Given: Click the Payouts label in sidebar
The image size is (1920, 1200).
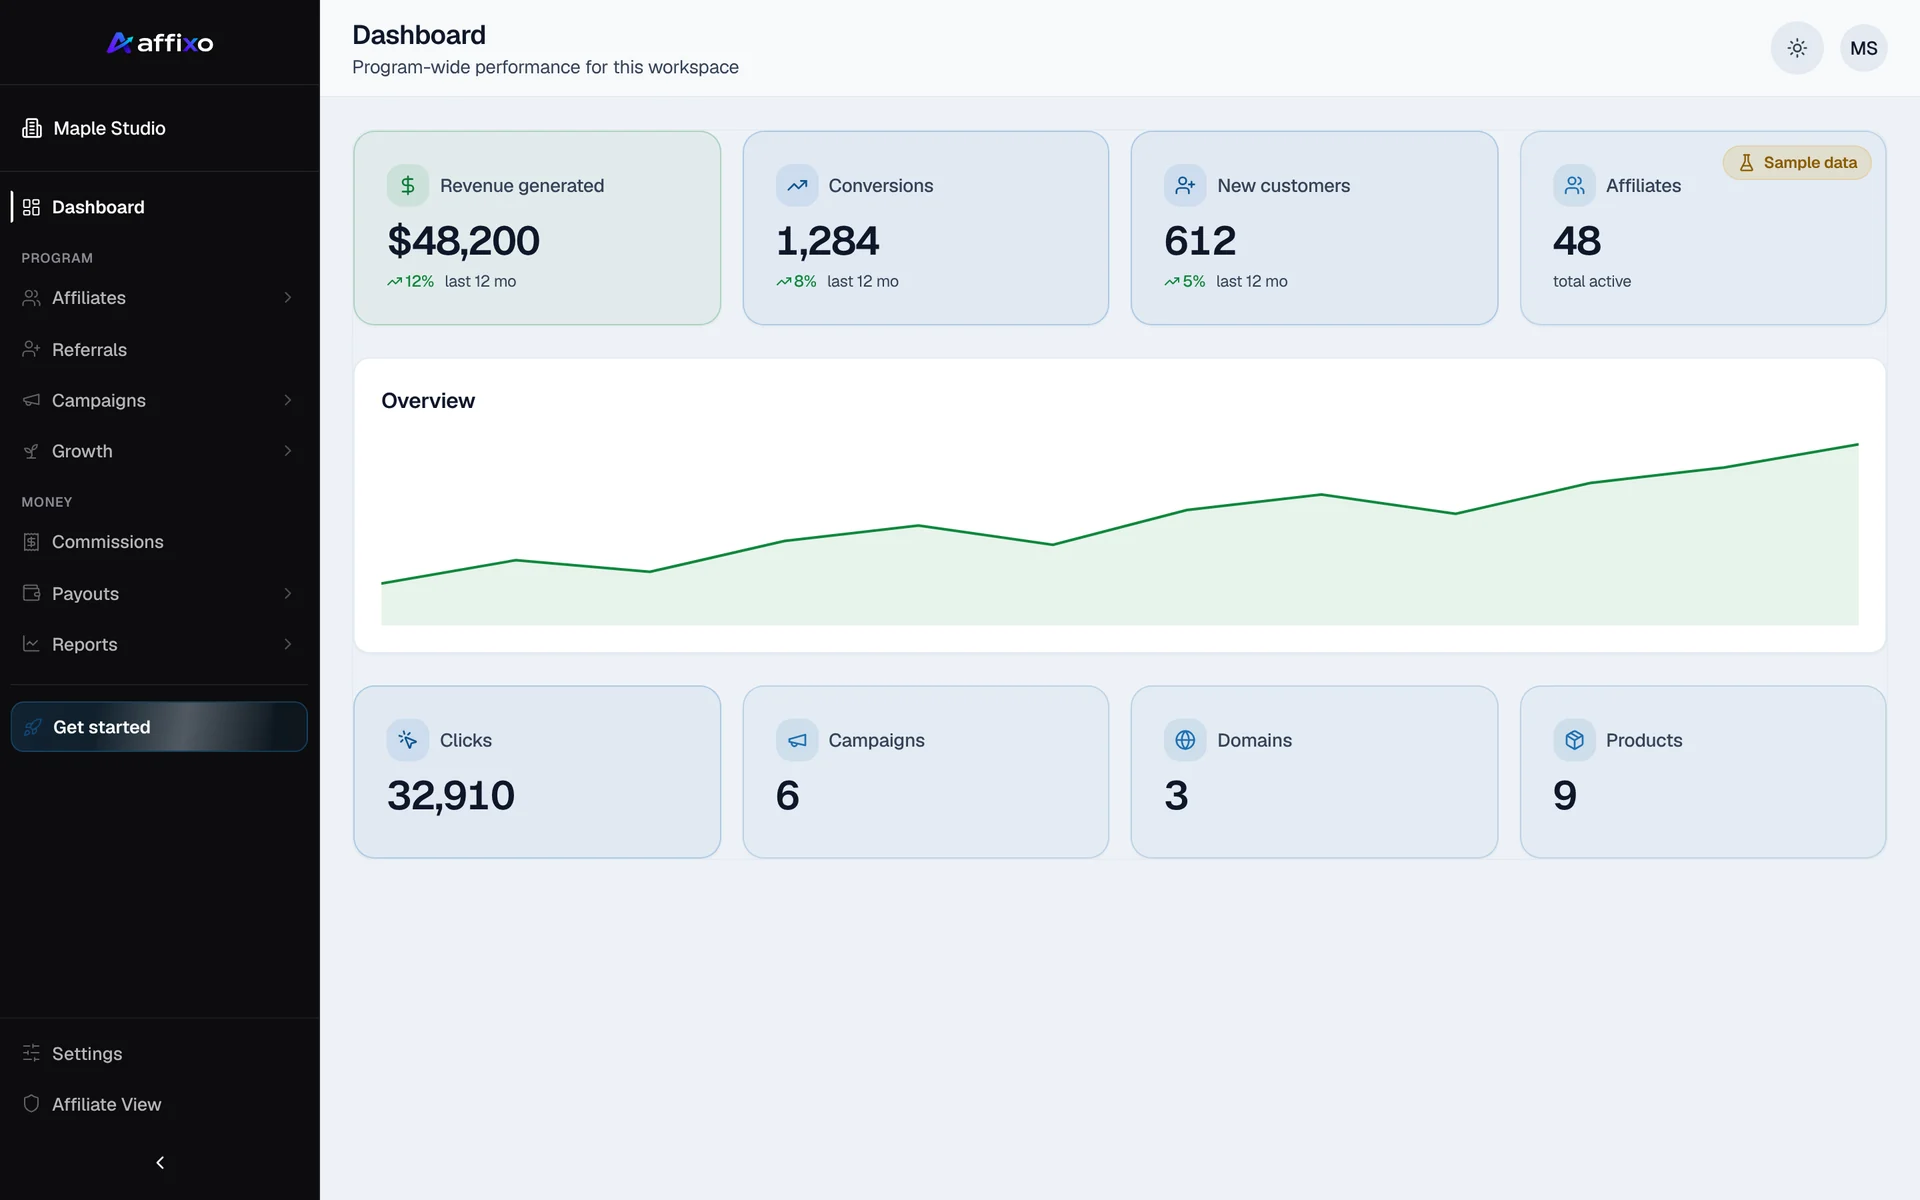Looking at the screenshot, I should 85,593.
